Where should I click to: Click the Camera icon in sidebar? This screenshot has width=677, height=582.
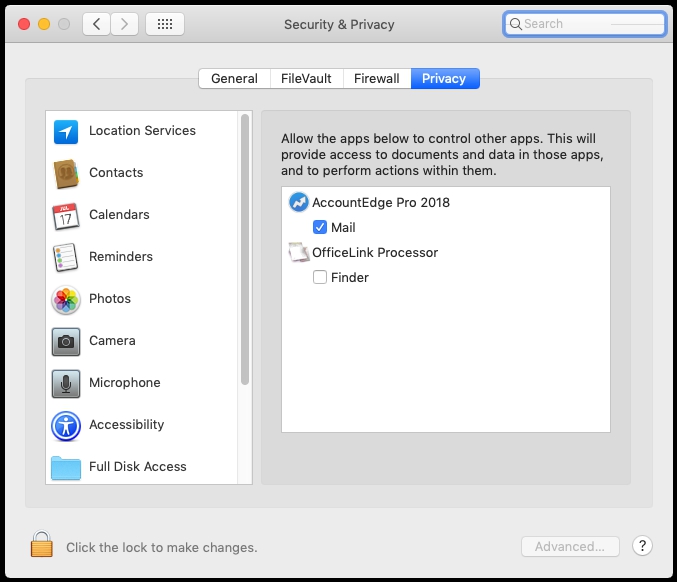click(66, 341)
